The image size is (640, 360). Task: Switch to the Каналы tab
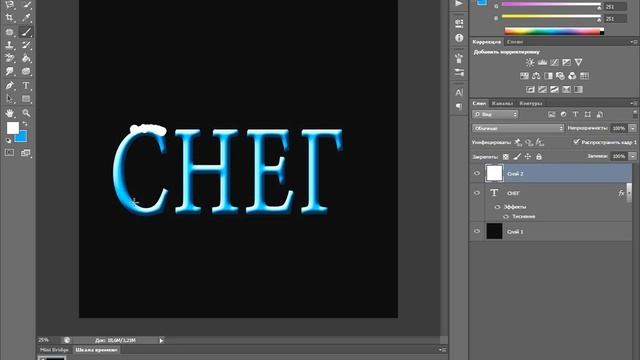[502, 104]
